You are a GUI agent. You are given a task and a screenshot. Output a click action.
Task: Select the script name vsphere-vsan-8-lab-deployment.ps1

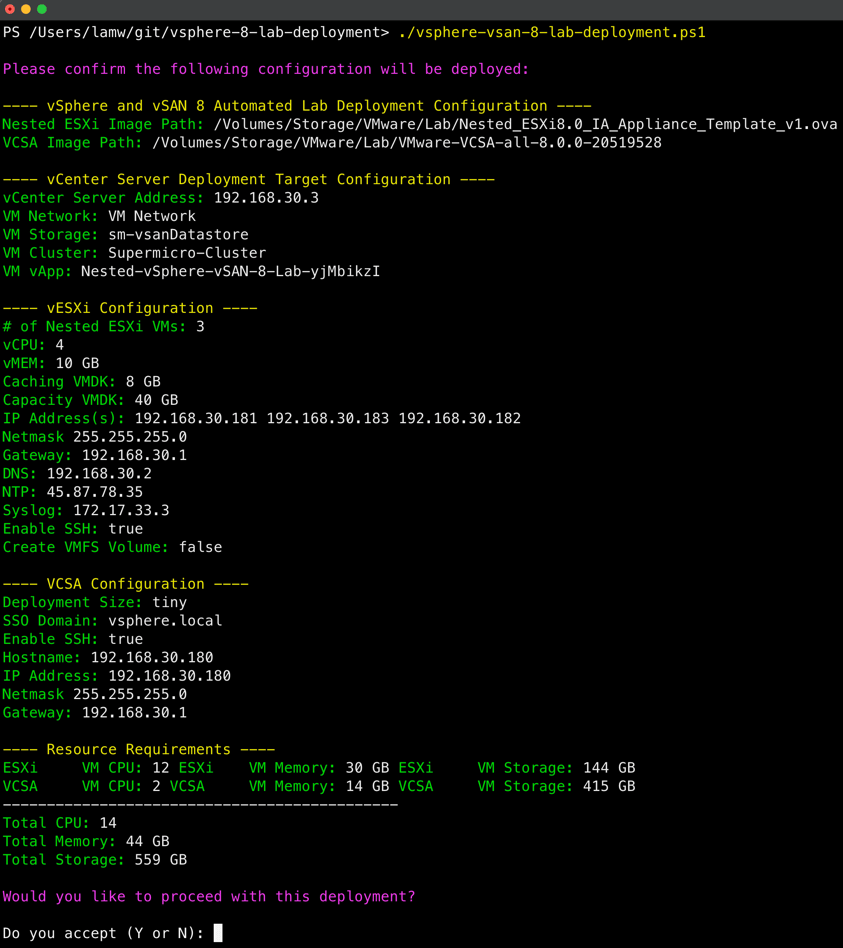coord(552,33)
